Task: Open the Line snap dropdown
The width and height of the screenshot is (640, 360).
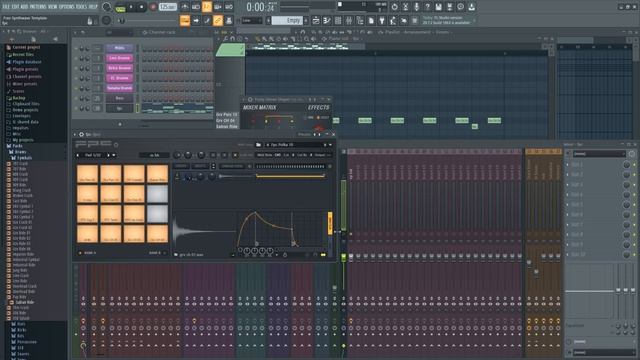Action: tap(251, 20)
